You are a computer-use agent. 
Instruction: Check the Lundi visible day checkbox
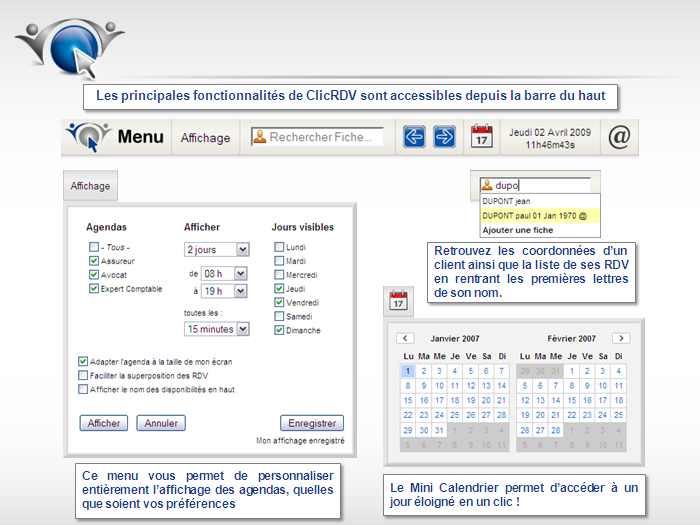coord(279,247)
